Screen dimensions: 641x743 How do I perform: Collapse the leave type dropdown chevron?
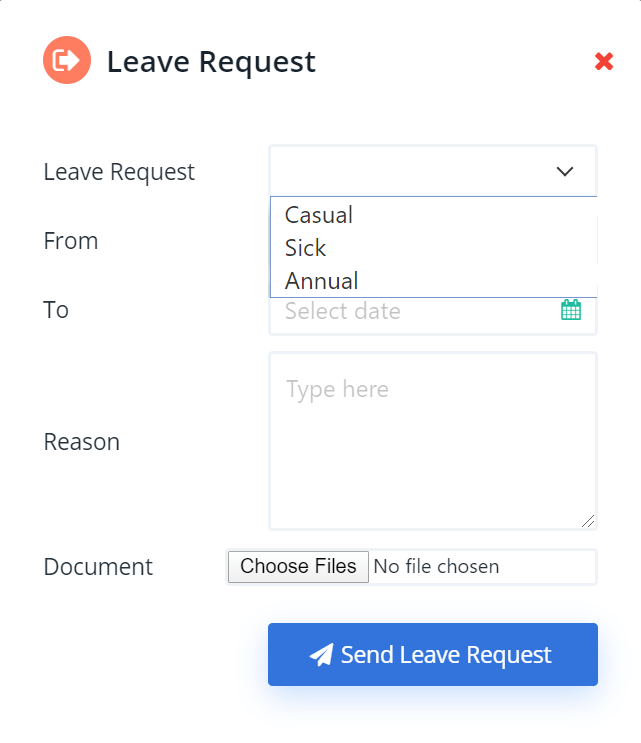pyautogui.click(x=565, y=171)
